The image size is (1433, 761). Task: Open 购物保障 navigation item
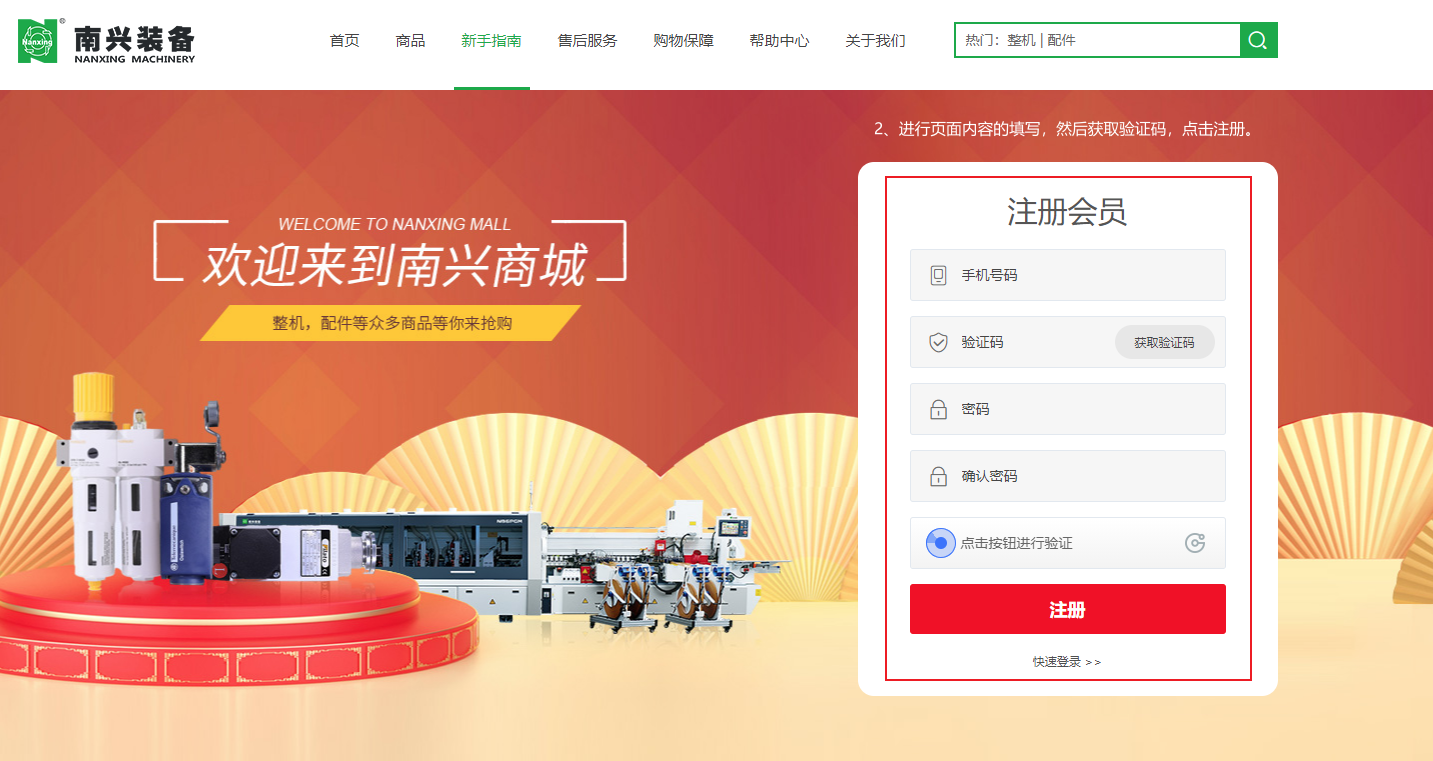[x=683, y=41]
